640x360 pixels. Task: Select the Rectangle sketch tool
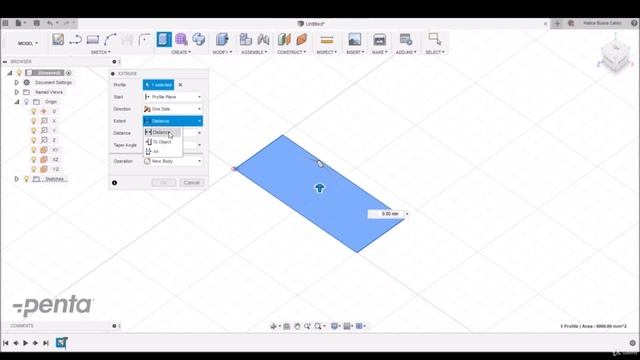(x=93, y=40)
